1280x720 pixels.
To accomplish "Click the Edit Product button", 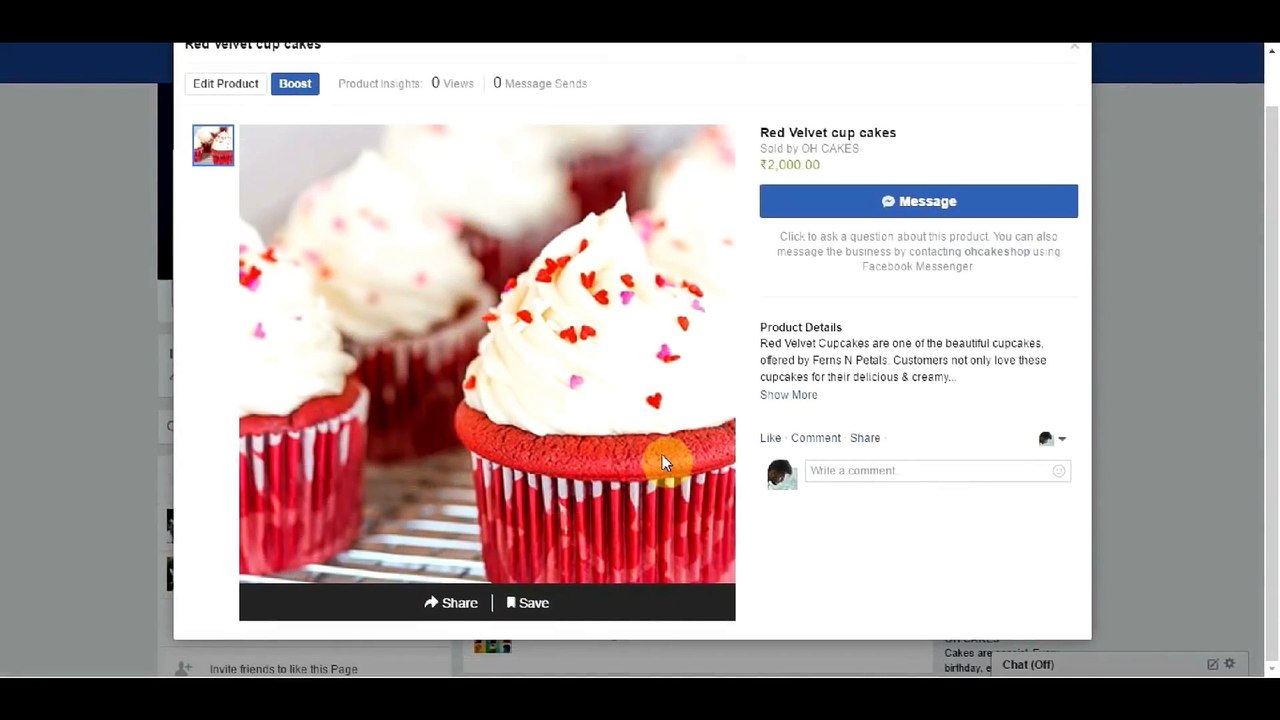I will click(226, 84).
